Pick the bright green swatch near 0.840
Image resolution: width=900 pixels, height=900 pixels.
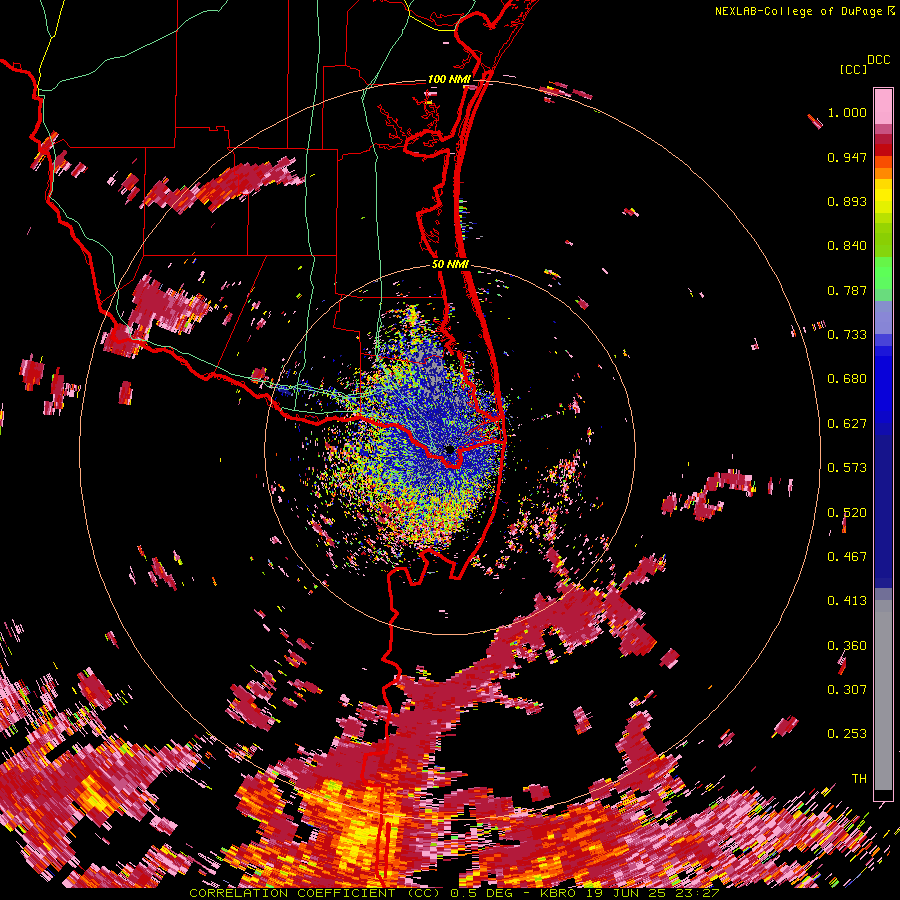(883, 267)
